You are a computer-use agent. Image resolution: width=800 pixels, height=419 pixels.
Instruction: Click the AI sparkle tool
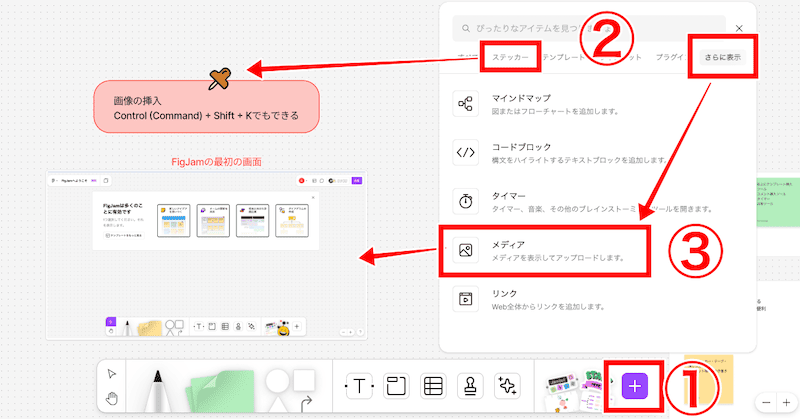[x=507, y=386]
